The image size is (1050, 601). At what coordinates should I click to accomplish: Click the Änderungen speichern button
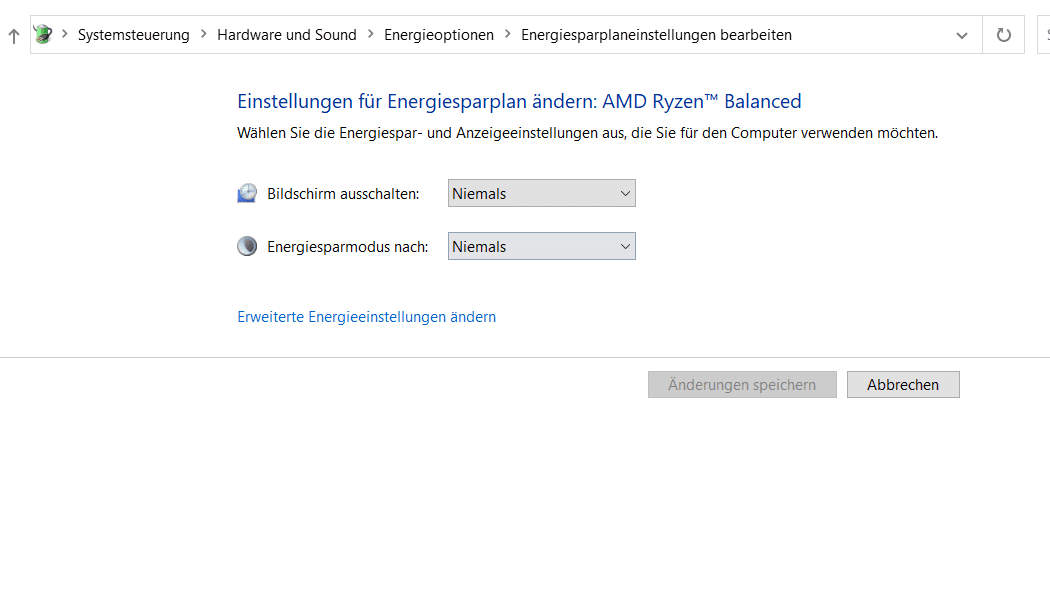742,385
